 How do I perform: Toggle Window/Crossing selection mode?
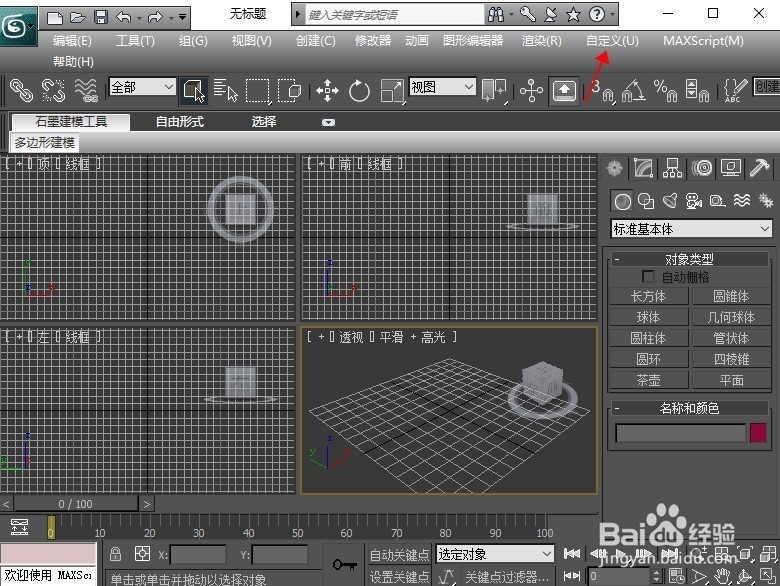pyautogui.click(x=290, y=91)
